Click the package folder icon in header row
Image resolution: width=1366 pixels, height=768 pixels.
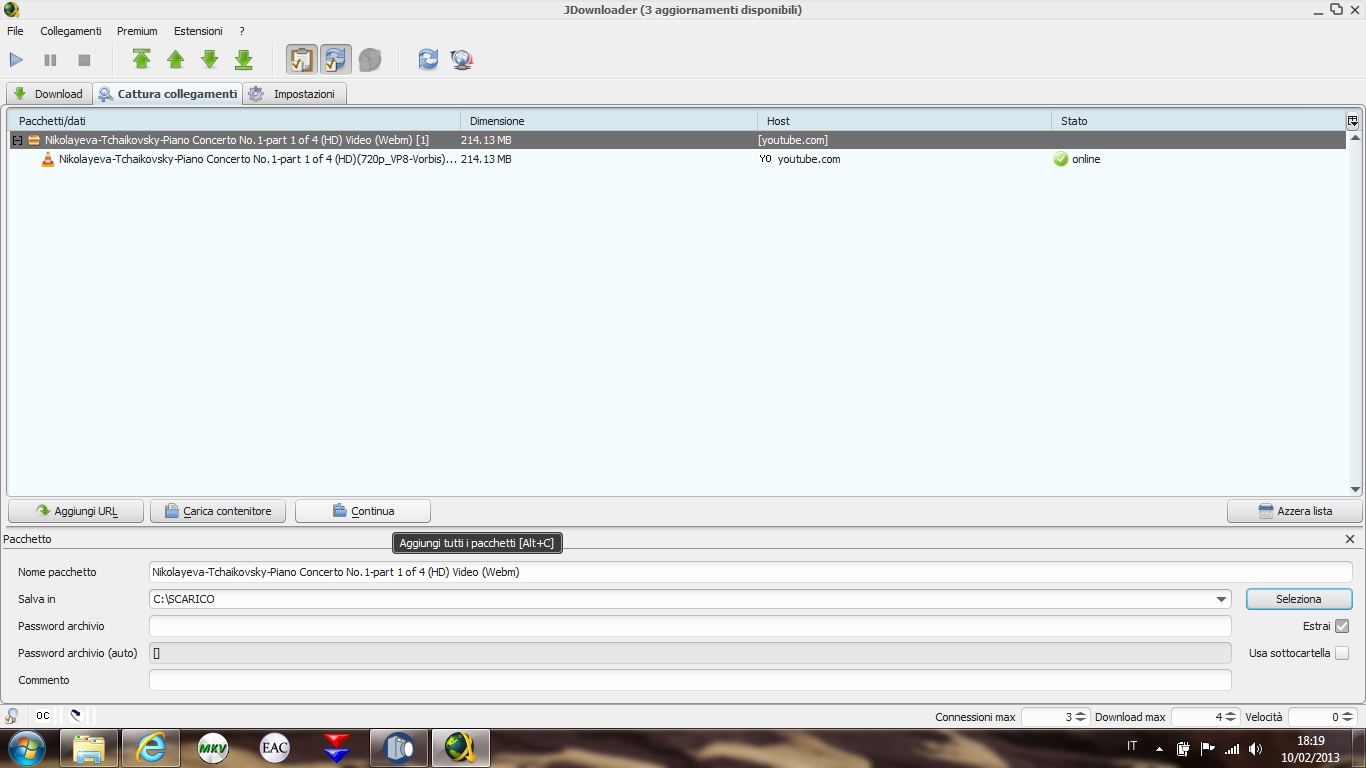(34, 140)
